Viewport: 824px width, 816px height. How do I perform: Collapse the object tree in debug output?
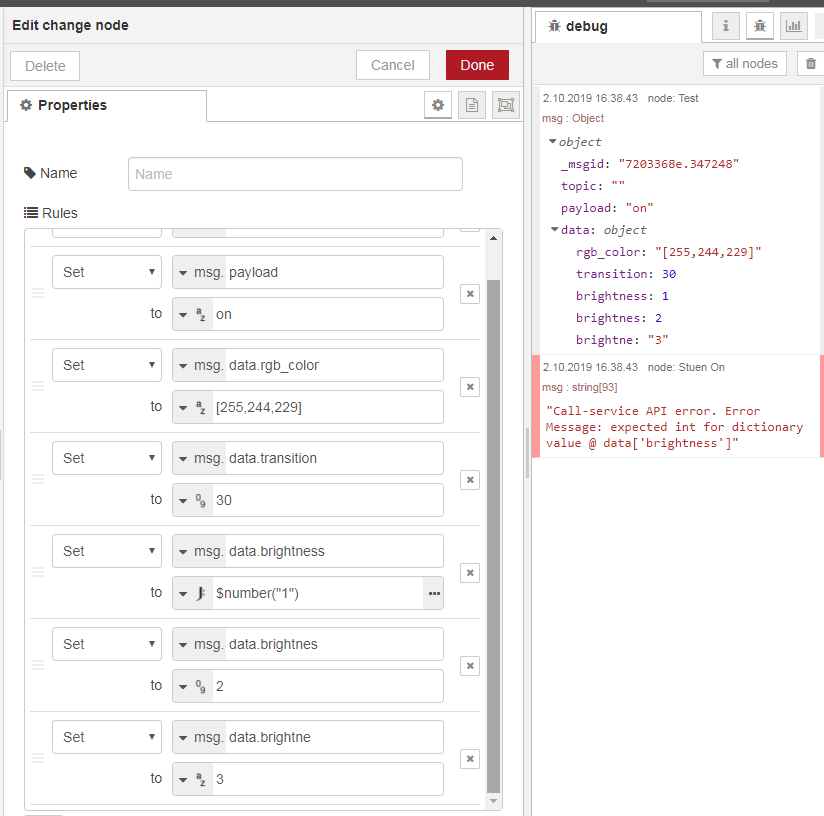point(551,141)
